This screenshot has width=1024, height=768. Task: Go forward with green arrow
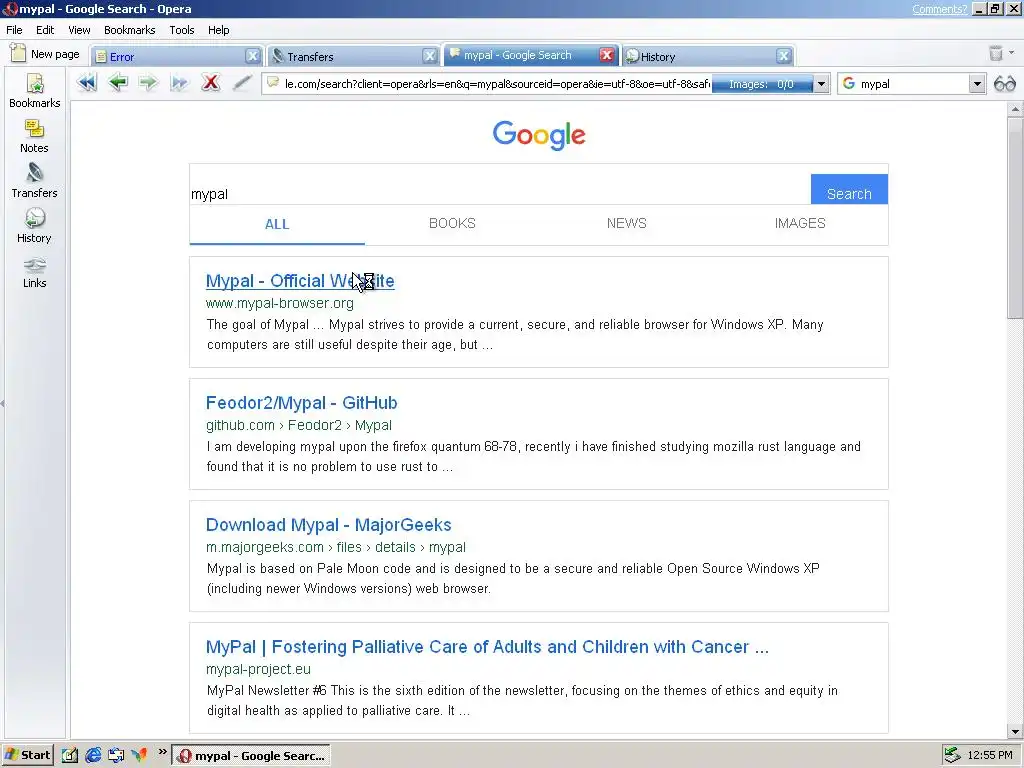coord(148,83)
